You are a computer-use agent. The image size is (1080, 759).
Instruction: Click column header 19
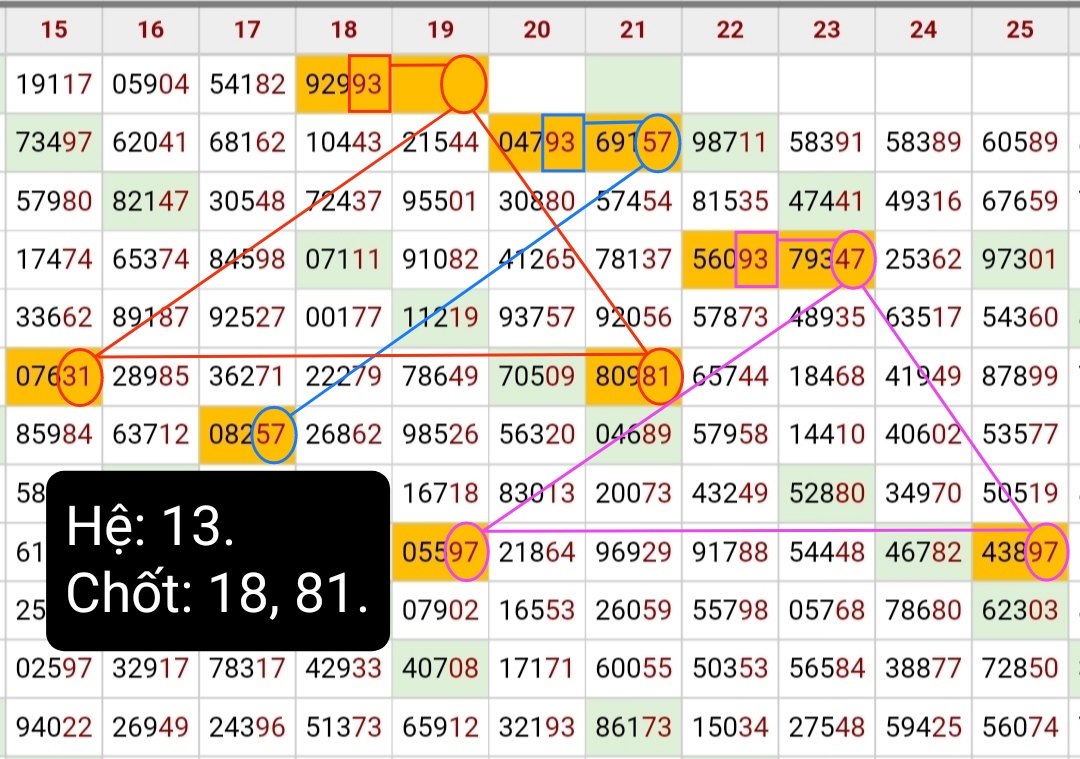(x=440, y=30)
